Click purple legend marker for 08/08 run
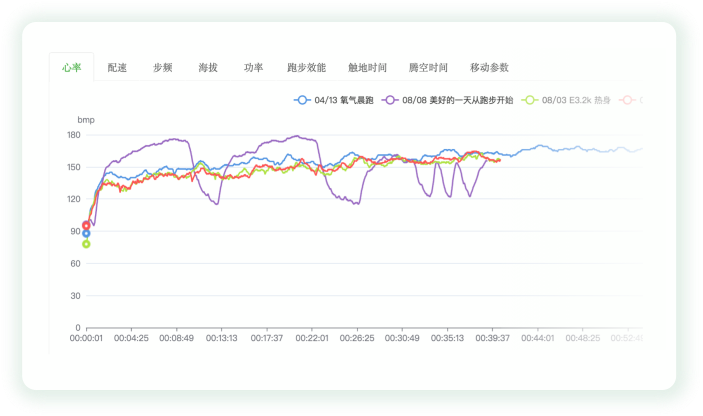The height and width of the screenshot is (416, 703). tap(389, 100)
